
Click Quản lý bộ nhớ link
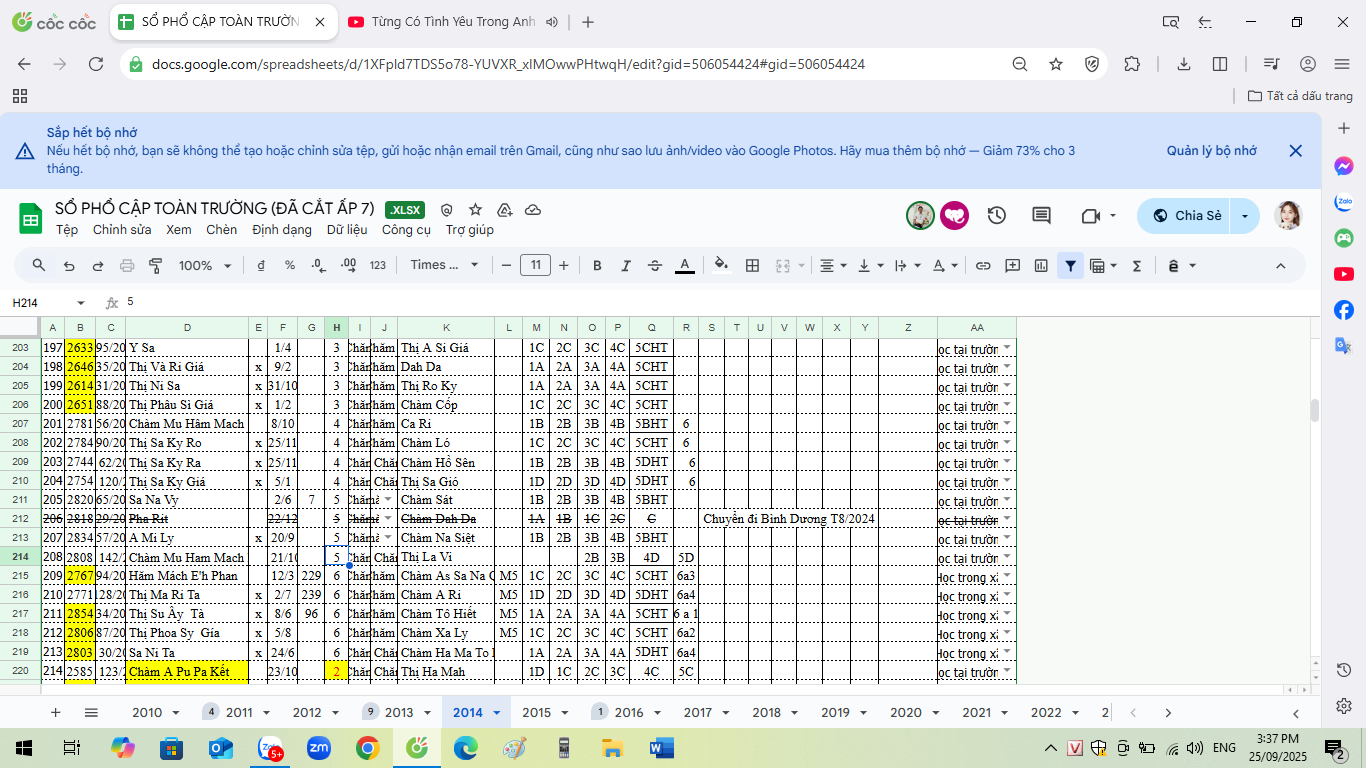1211,151
